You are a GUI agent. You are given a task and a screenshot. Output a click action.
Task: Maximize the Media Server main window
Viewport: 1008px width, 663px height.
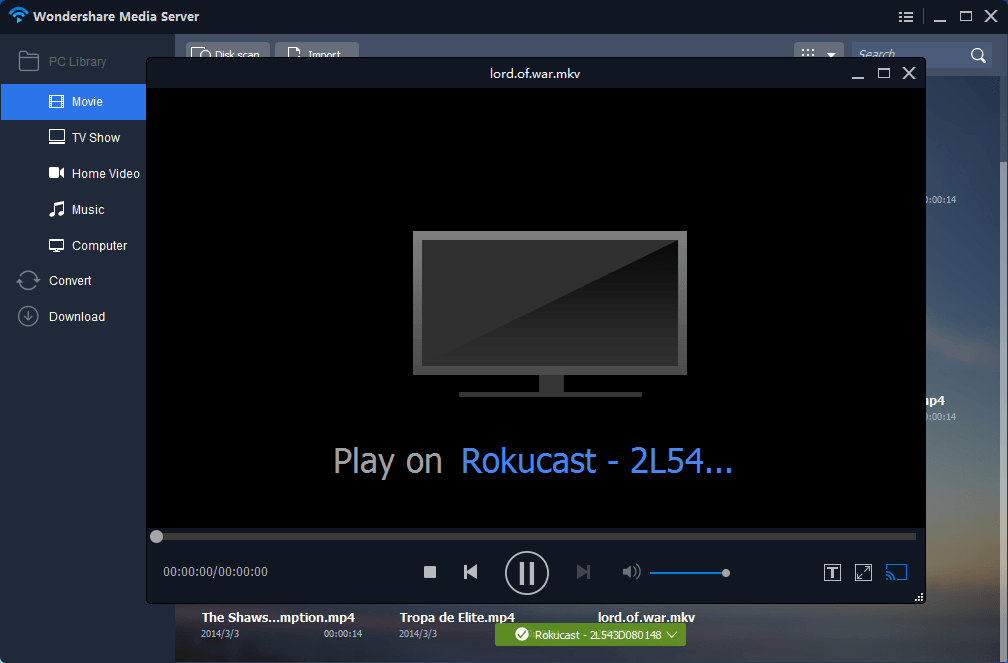966,17
